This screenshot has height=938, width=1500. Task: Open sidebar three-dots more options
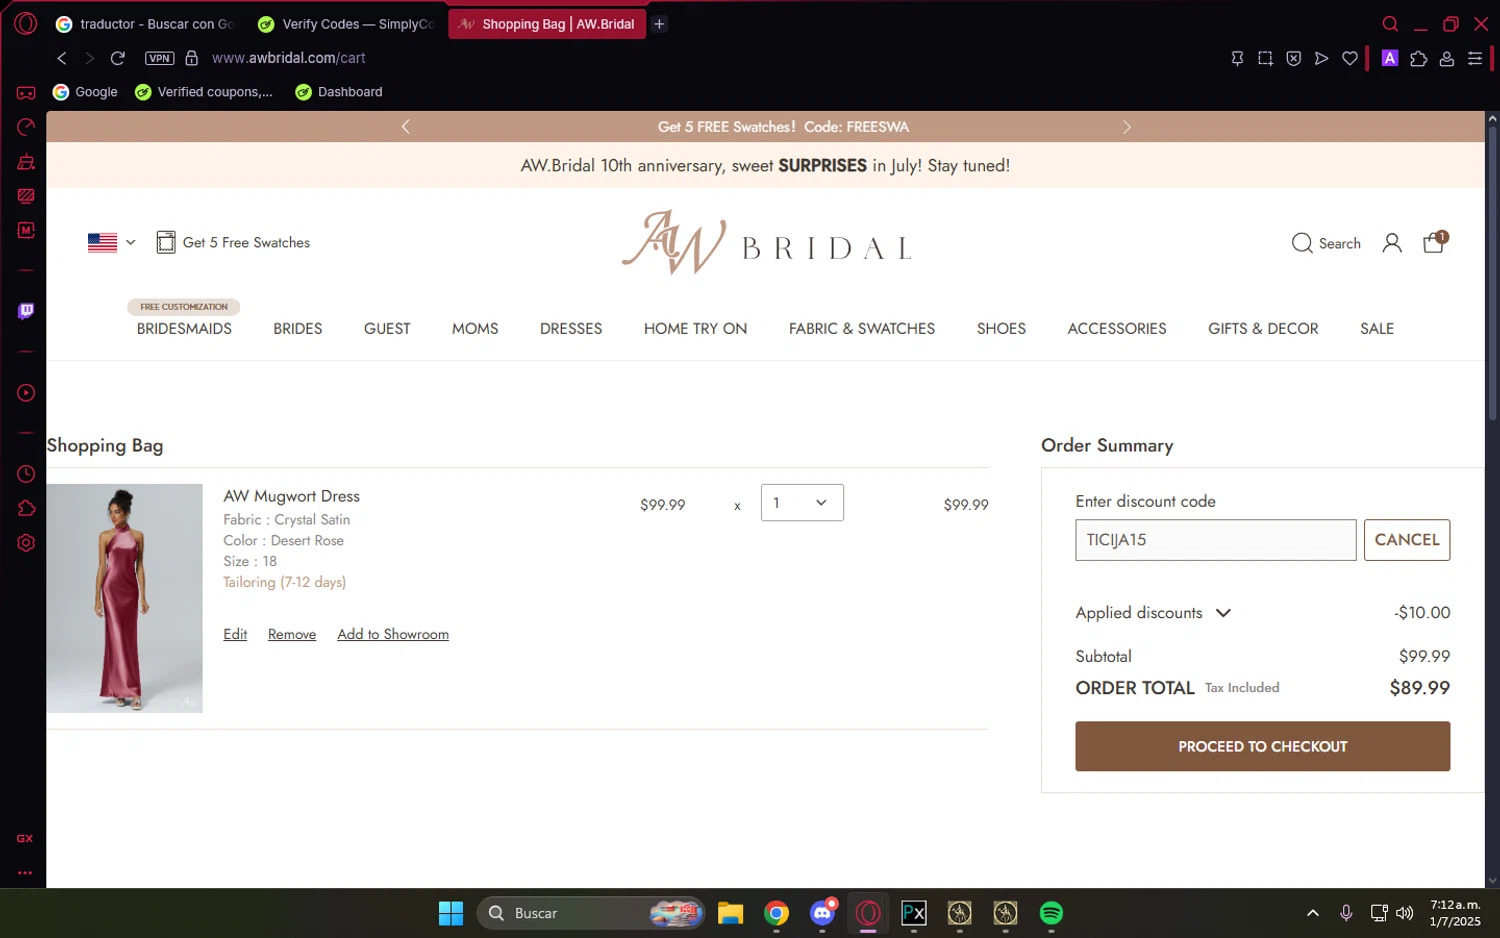point(25,873)
